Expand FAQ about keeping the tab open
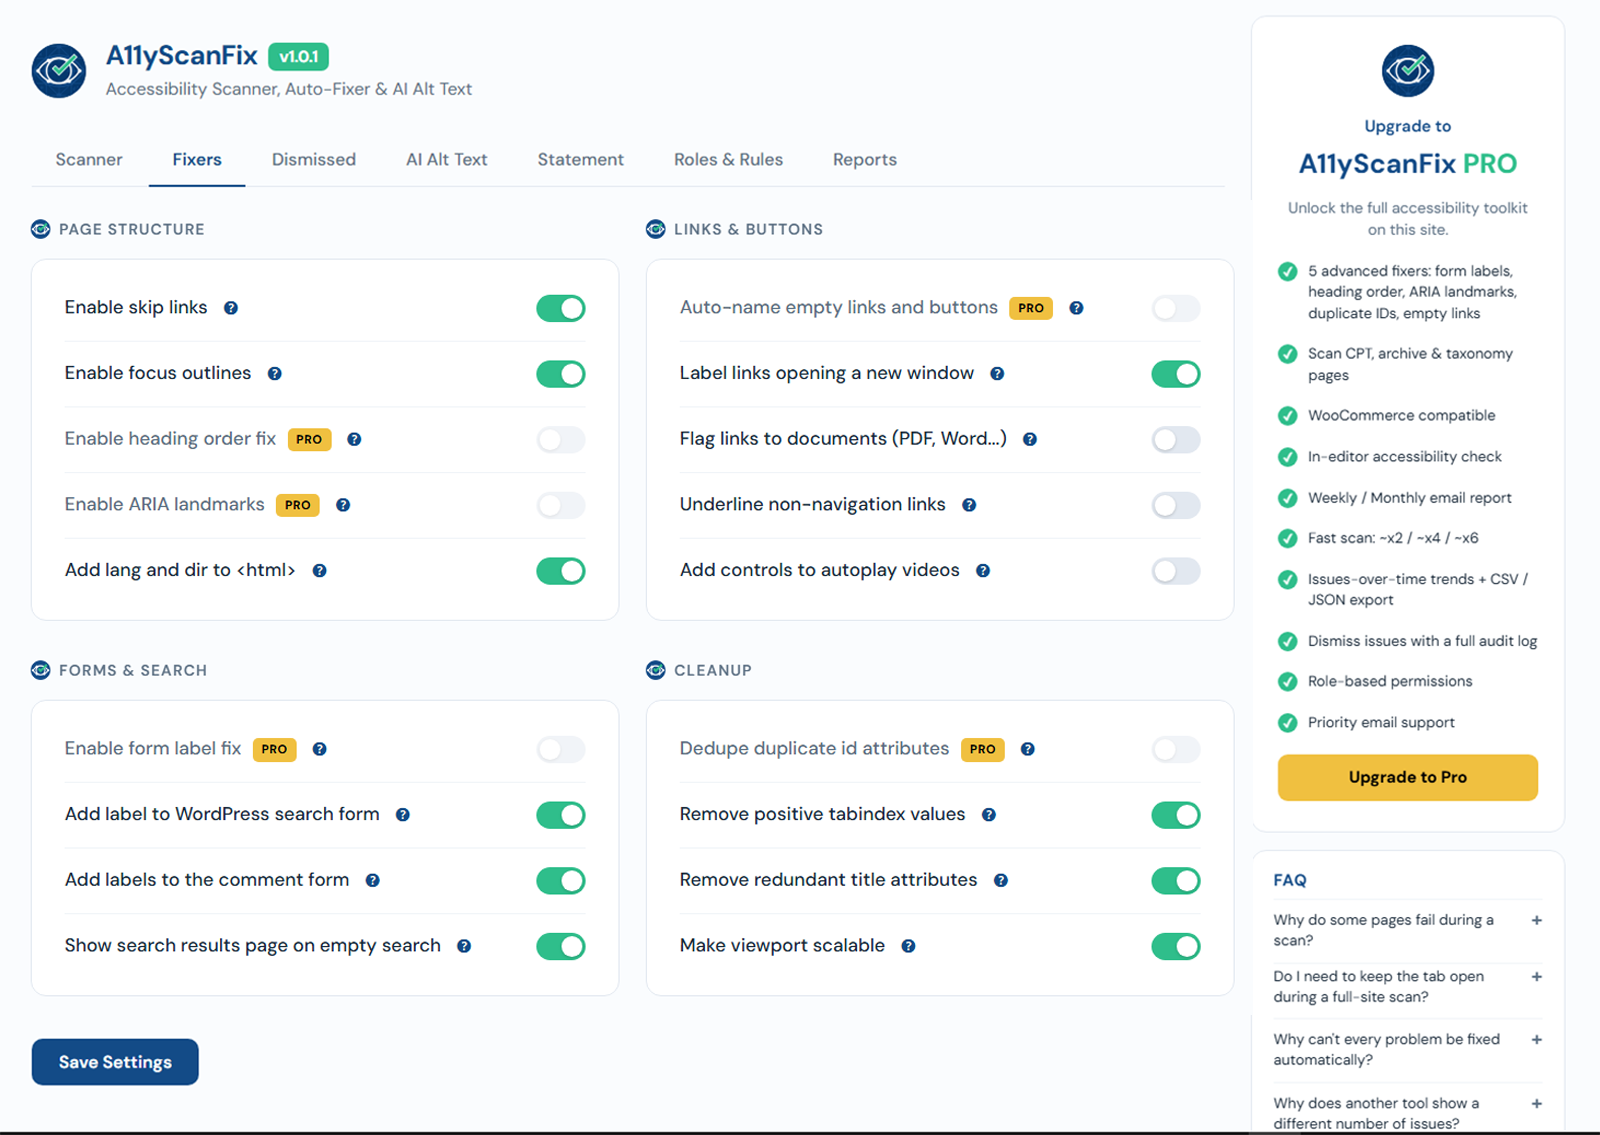The height and width of the screenshot is (1135, 1600). click(1408, 987)
